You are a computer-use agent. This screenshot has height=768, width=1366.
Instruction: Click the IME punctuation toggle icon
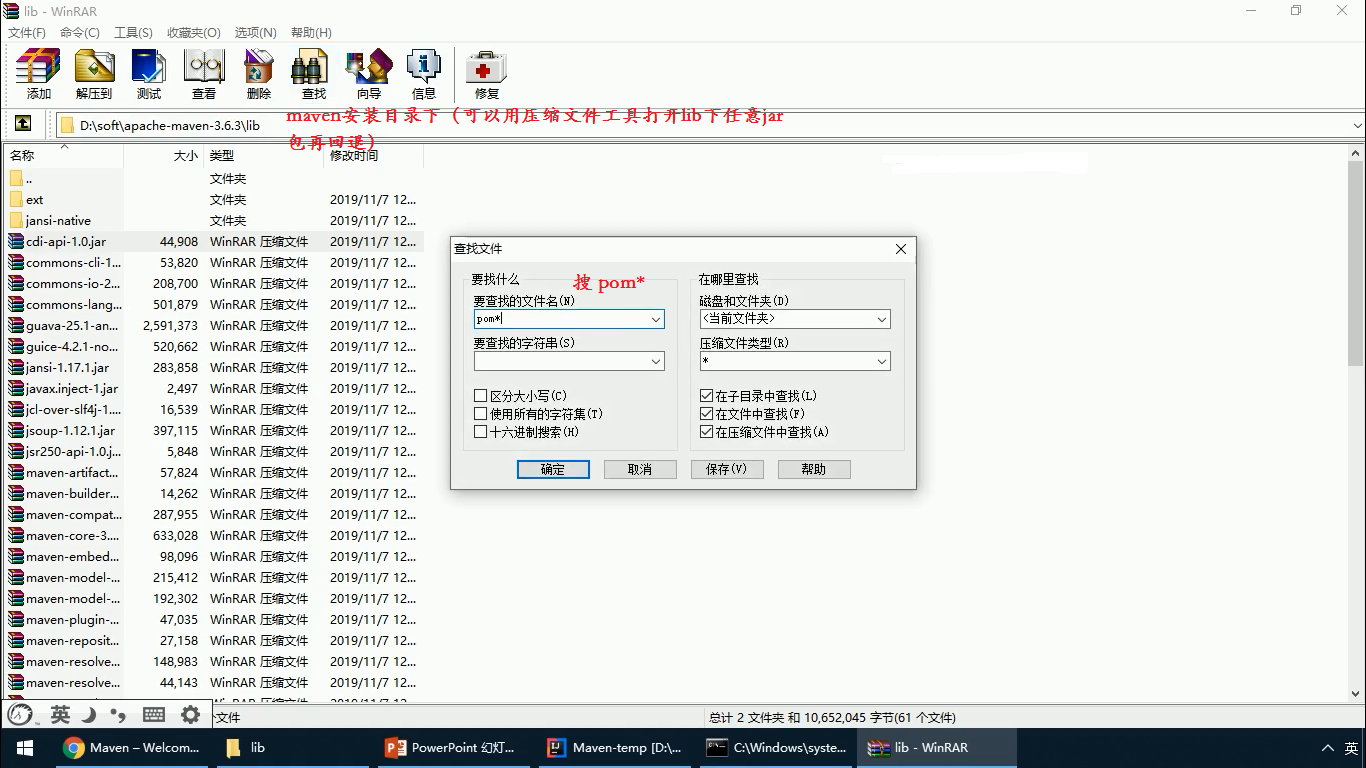[x=118, y=714]
